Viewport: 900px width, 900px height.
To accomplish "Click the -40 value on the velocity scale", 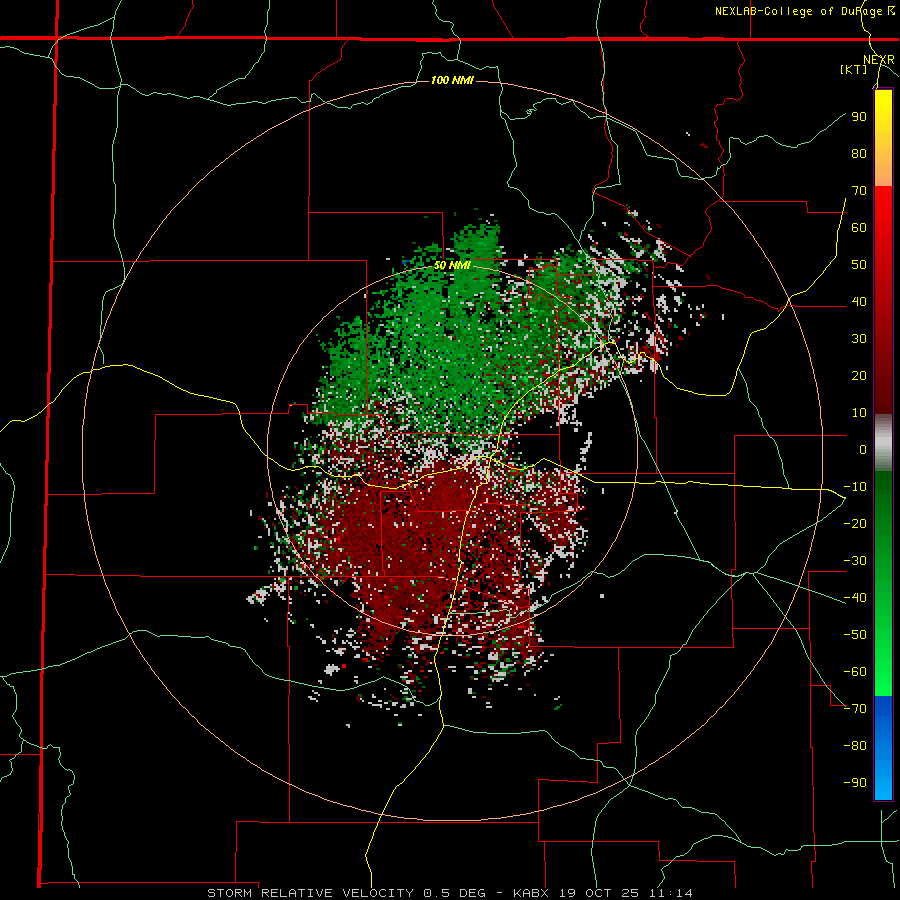I will [x=855, y=598].
